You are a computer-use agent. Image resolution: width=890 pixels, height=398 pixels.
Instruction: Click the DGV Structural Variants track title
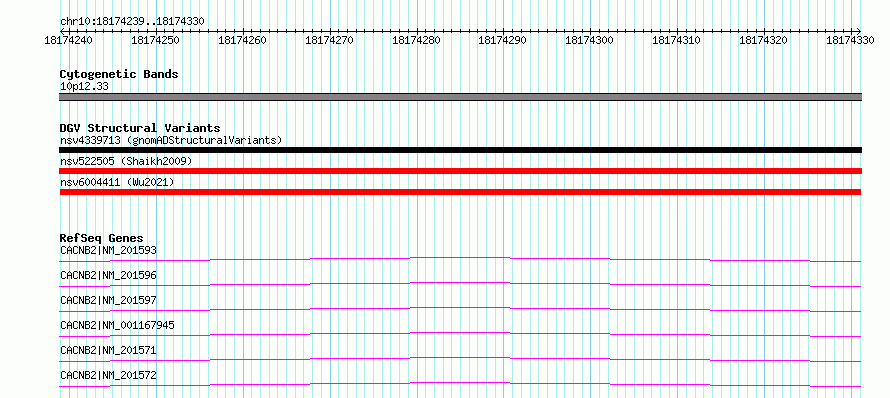click(140, 128)
